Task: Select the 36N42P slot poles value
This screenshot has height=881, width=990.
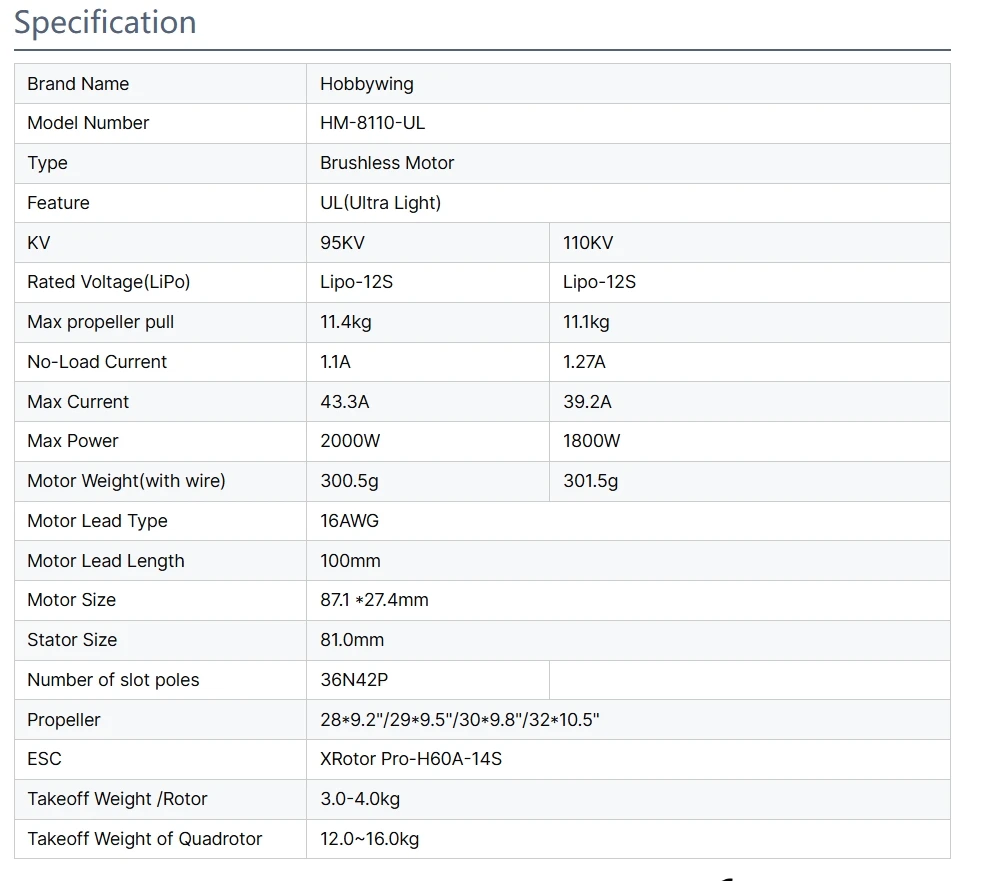Action: [x=354, y=680]
